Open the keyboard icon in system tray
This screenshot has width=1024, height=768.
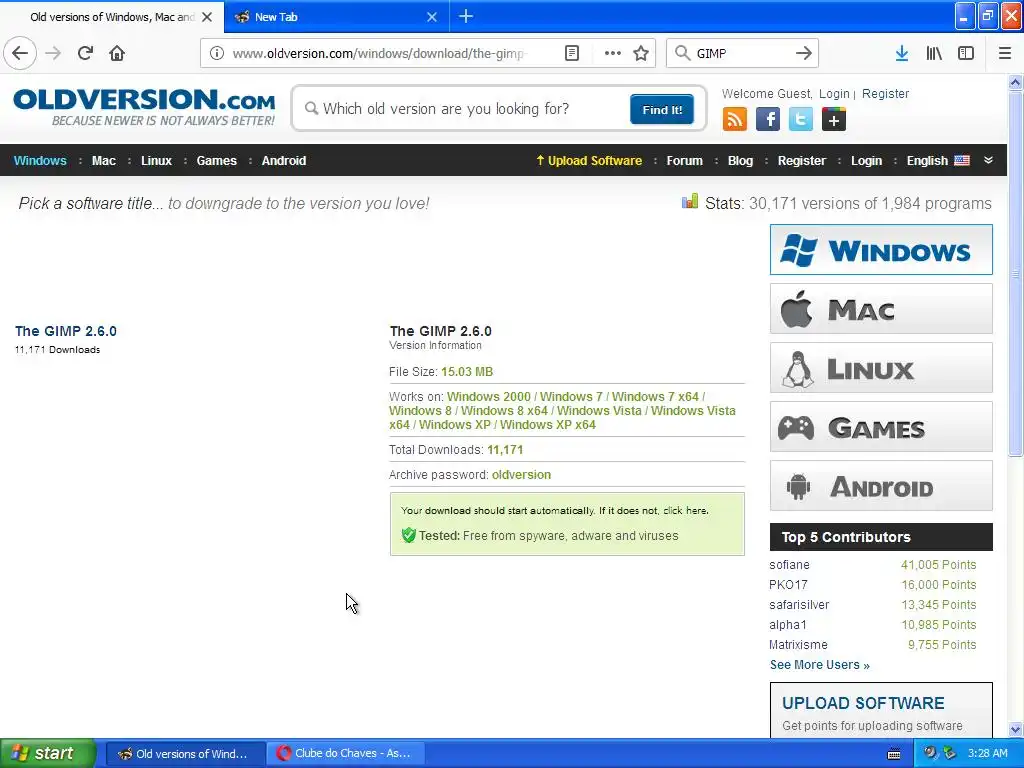coord(893,754)
